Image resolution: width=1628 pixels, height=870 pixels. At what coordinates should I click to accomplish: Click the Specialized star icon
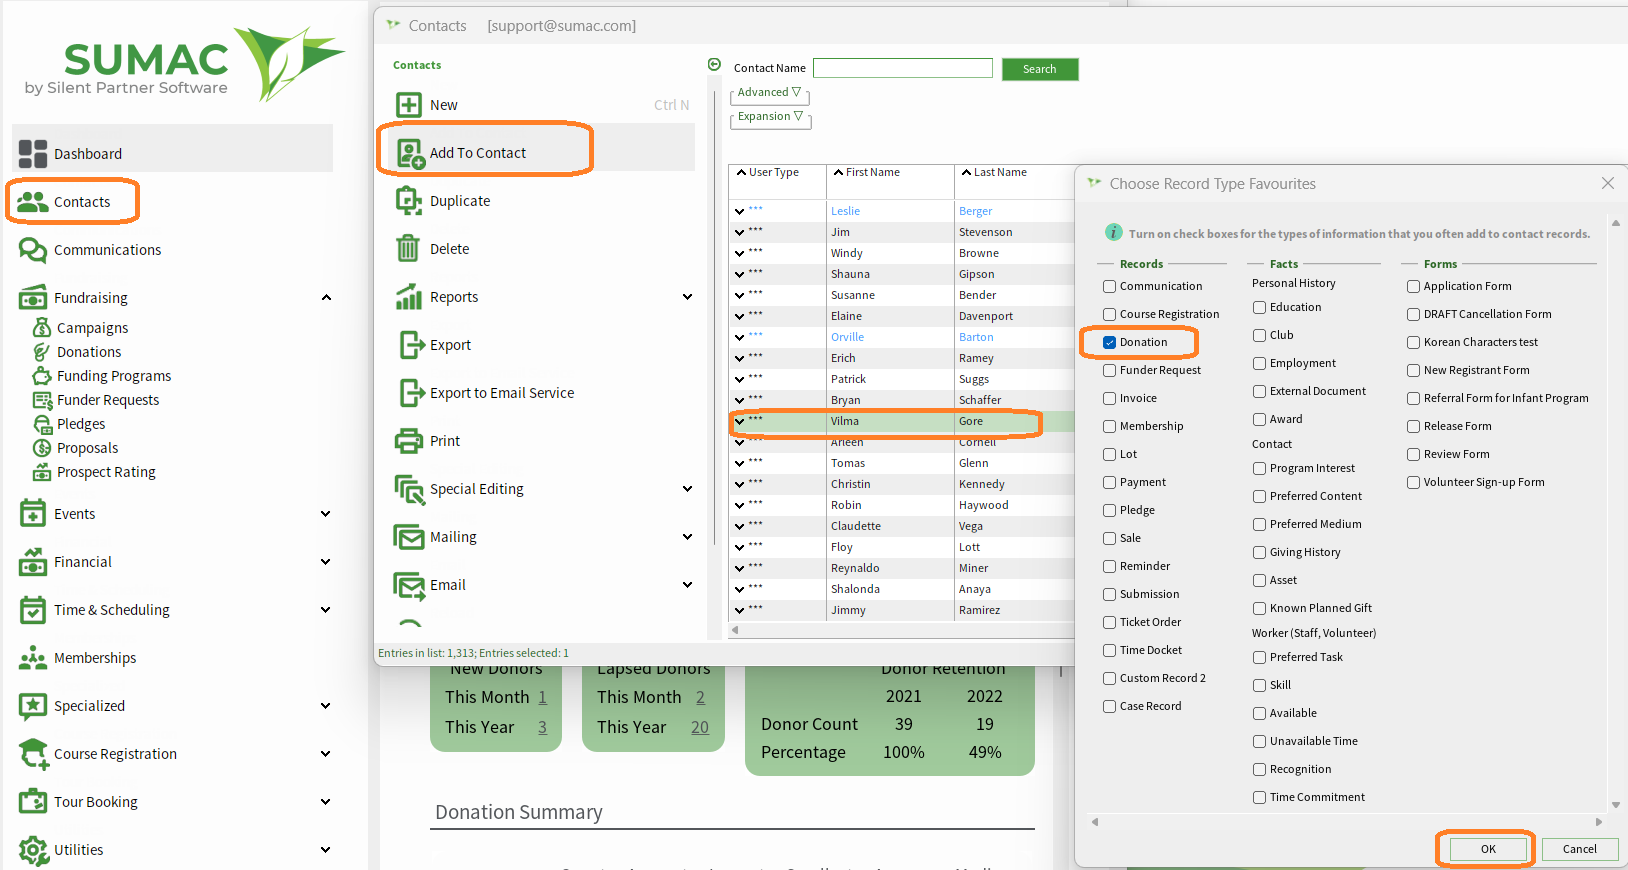[33, 706]
